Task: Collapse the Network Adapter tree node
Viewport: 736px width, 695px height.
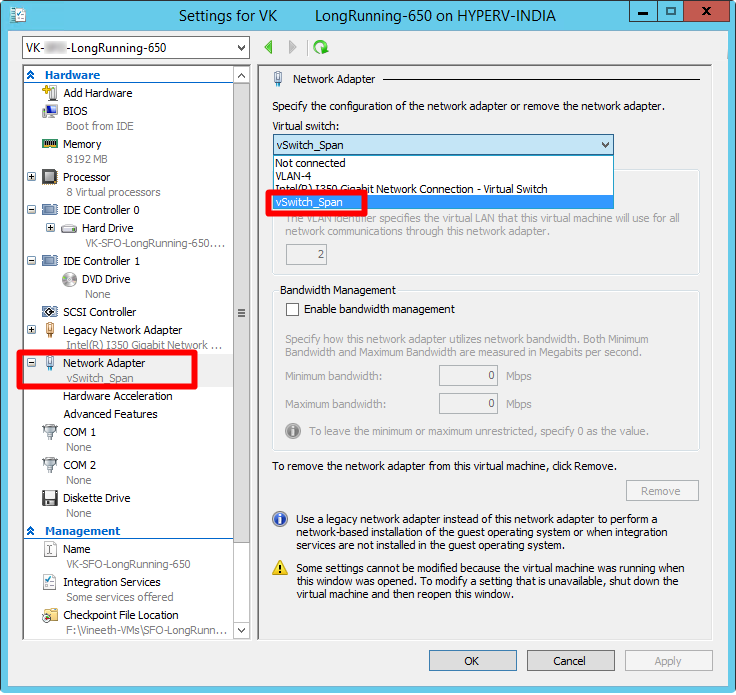Action: [x=31, y=363]
